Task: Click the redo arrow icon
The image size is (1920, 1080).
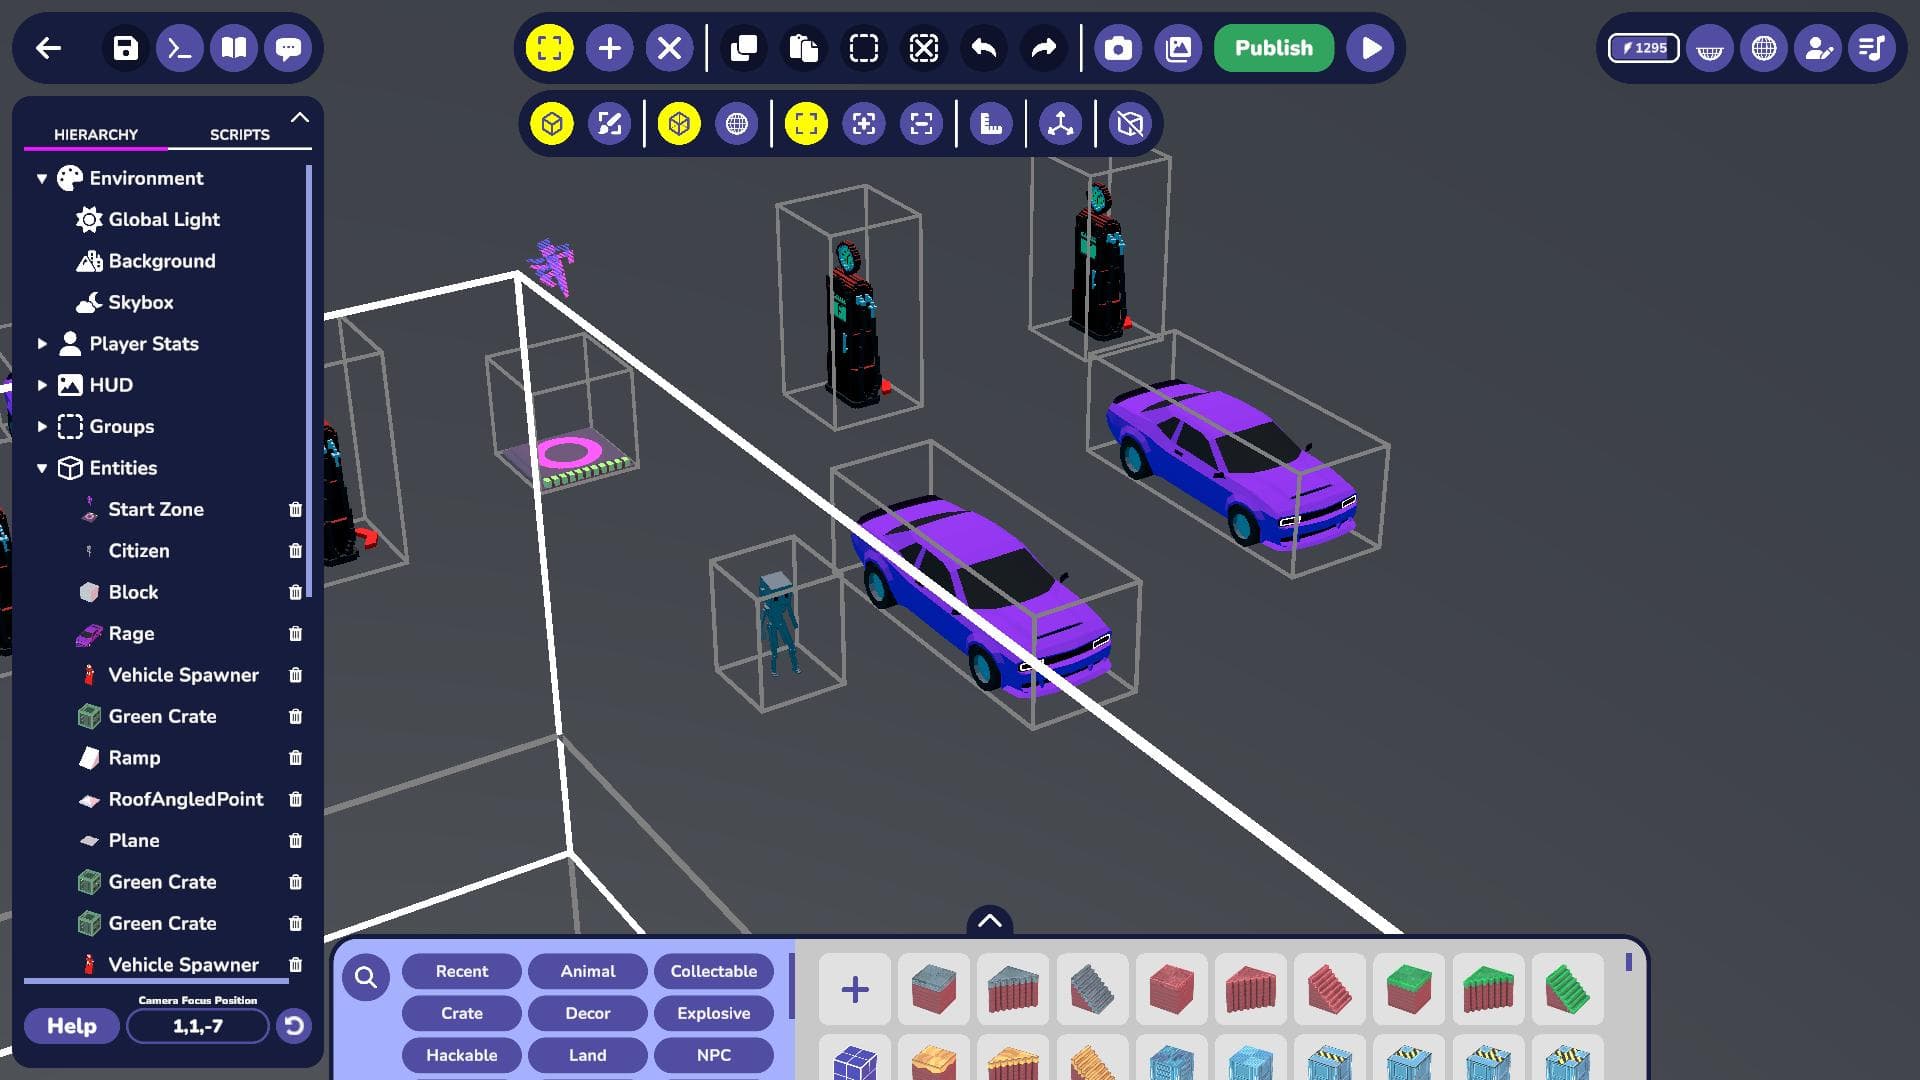Action: click(x=1044, y=47)
